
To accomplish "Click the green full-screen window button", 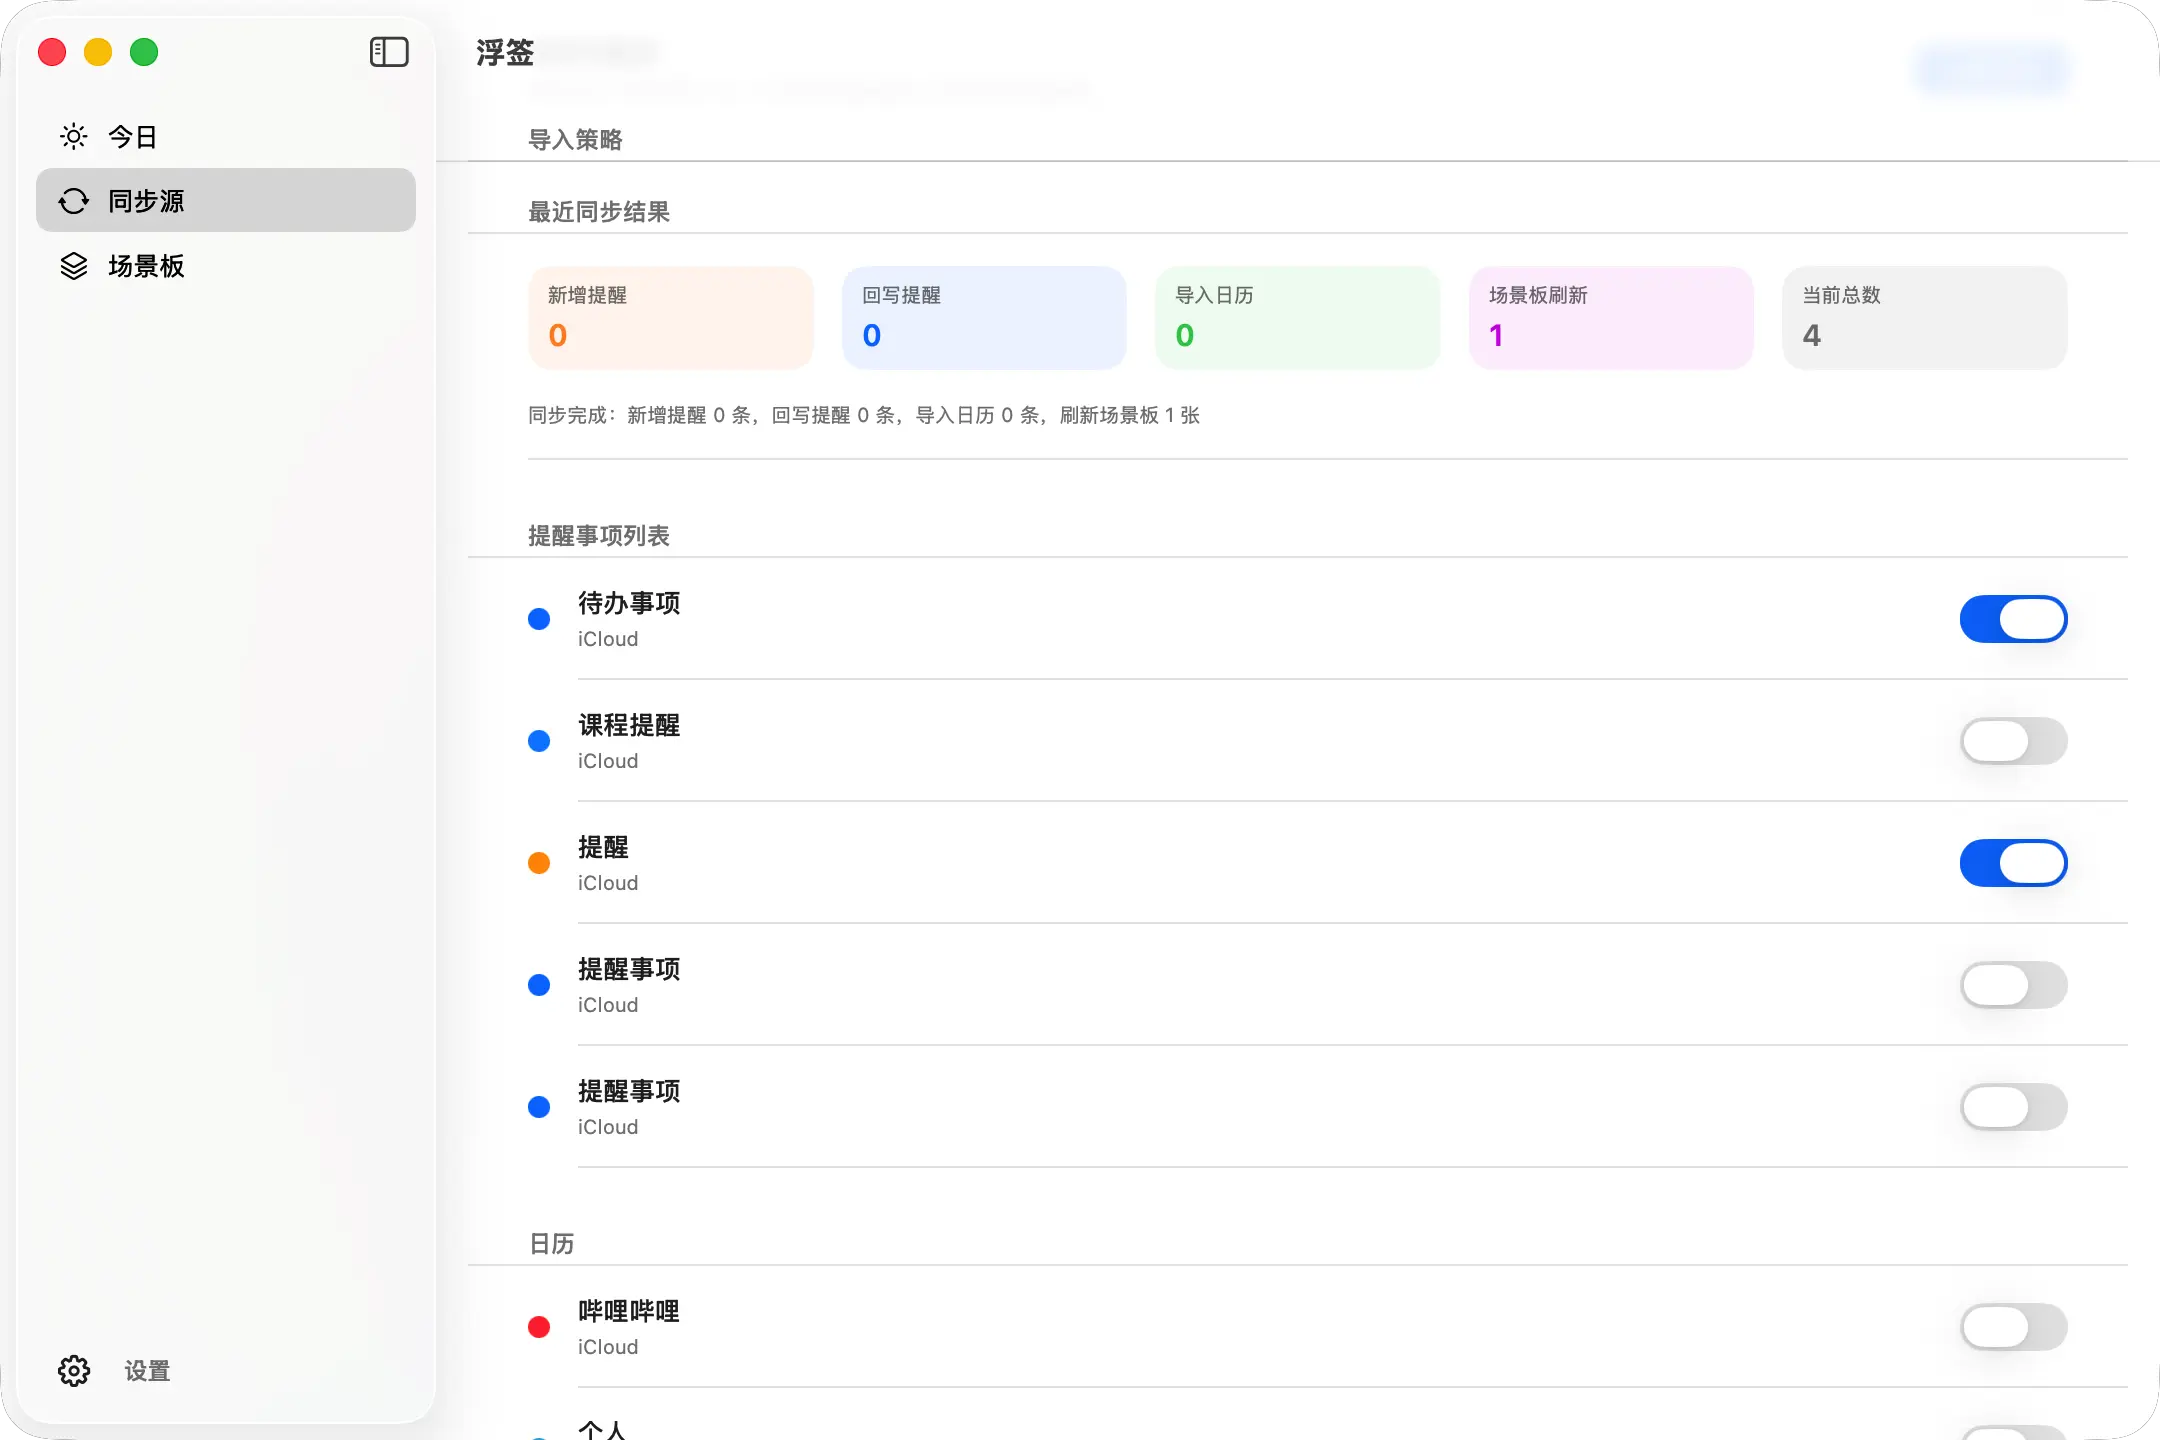I will [144, 52].
